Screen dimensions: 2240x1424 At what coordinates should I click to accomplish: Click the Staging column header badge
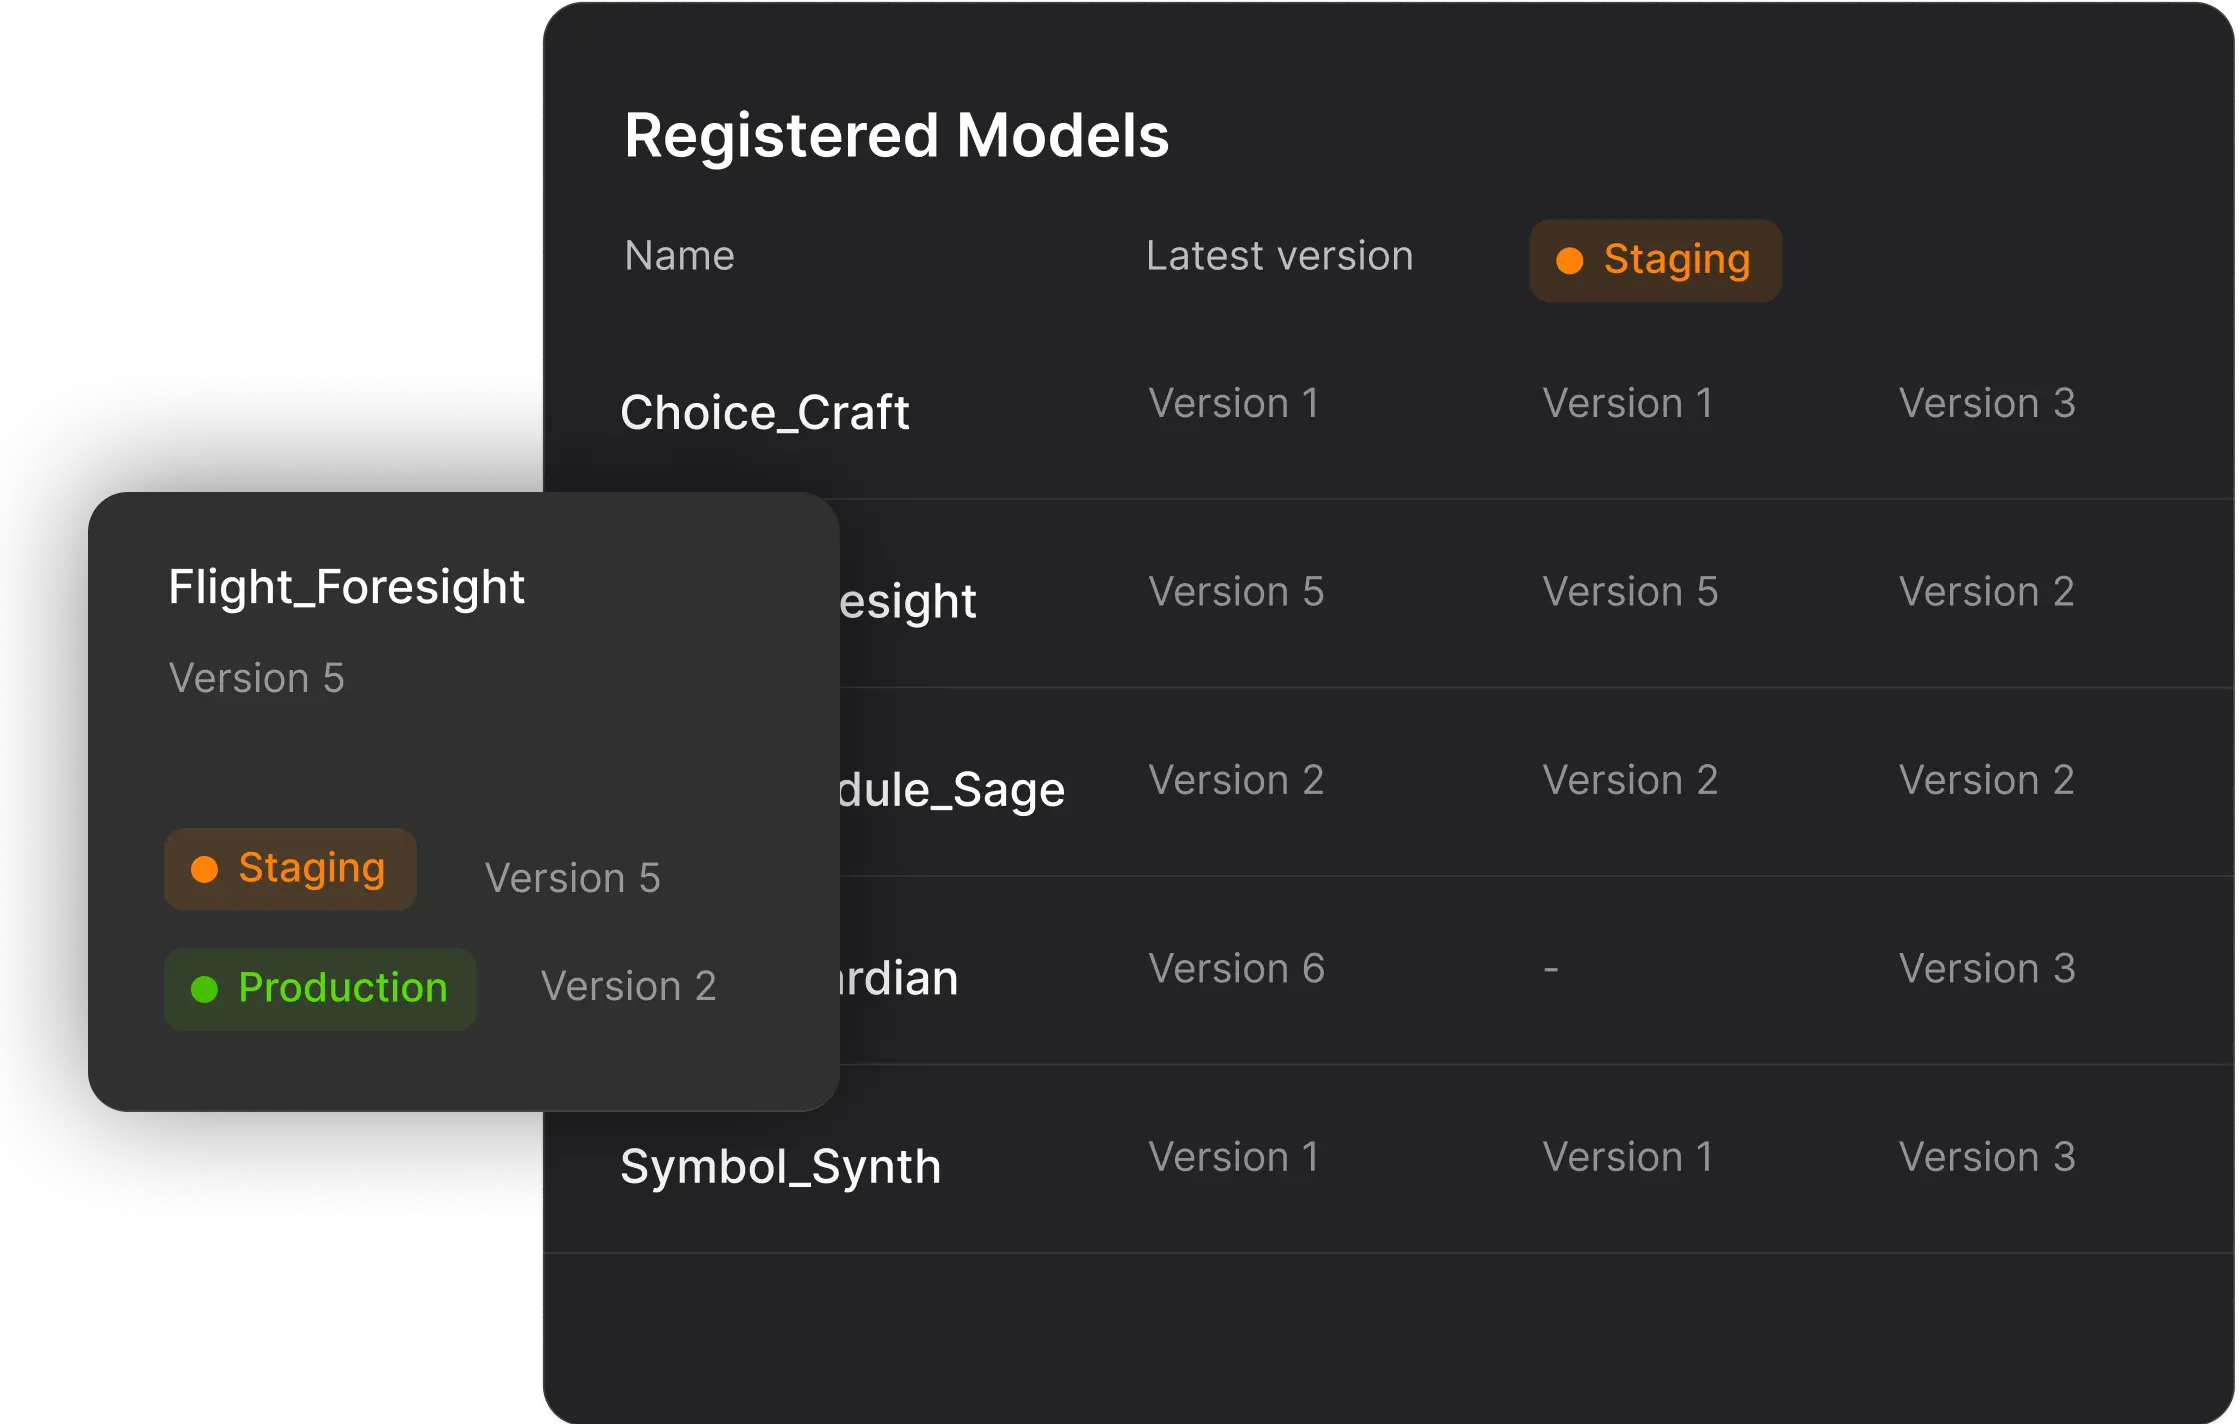[x=1655, y=260]
